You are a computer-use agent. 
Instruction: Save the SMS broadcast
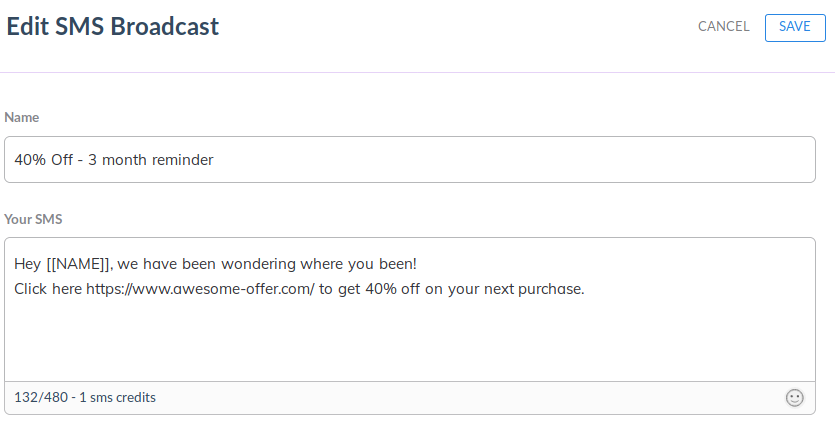coord(795,27)
